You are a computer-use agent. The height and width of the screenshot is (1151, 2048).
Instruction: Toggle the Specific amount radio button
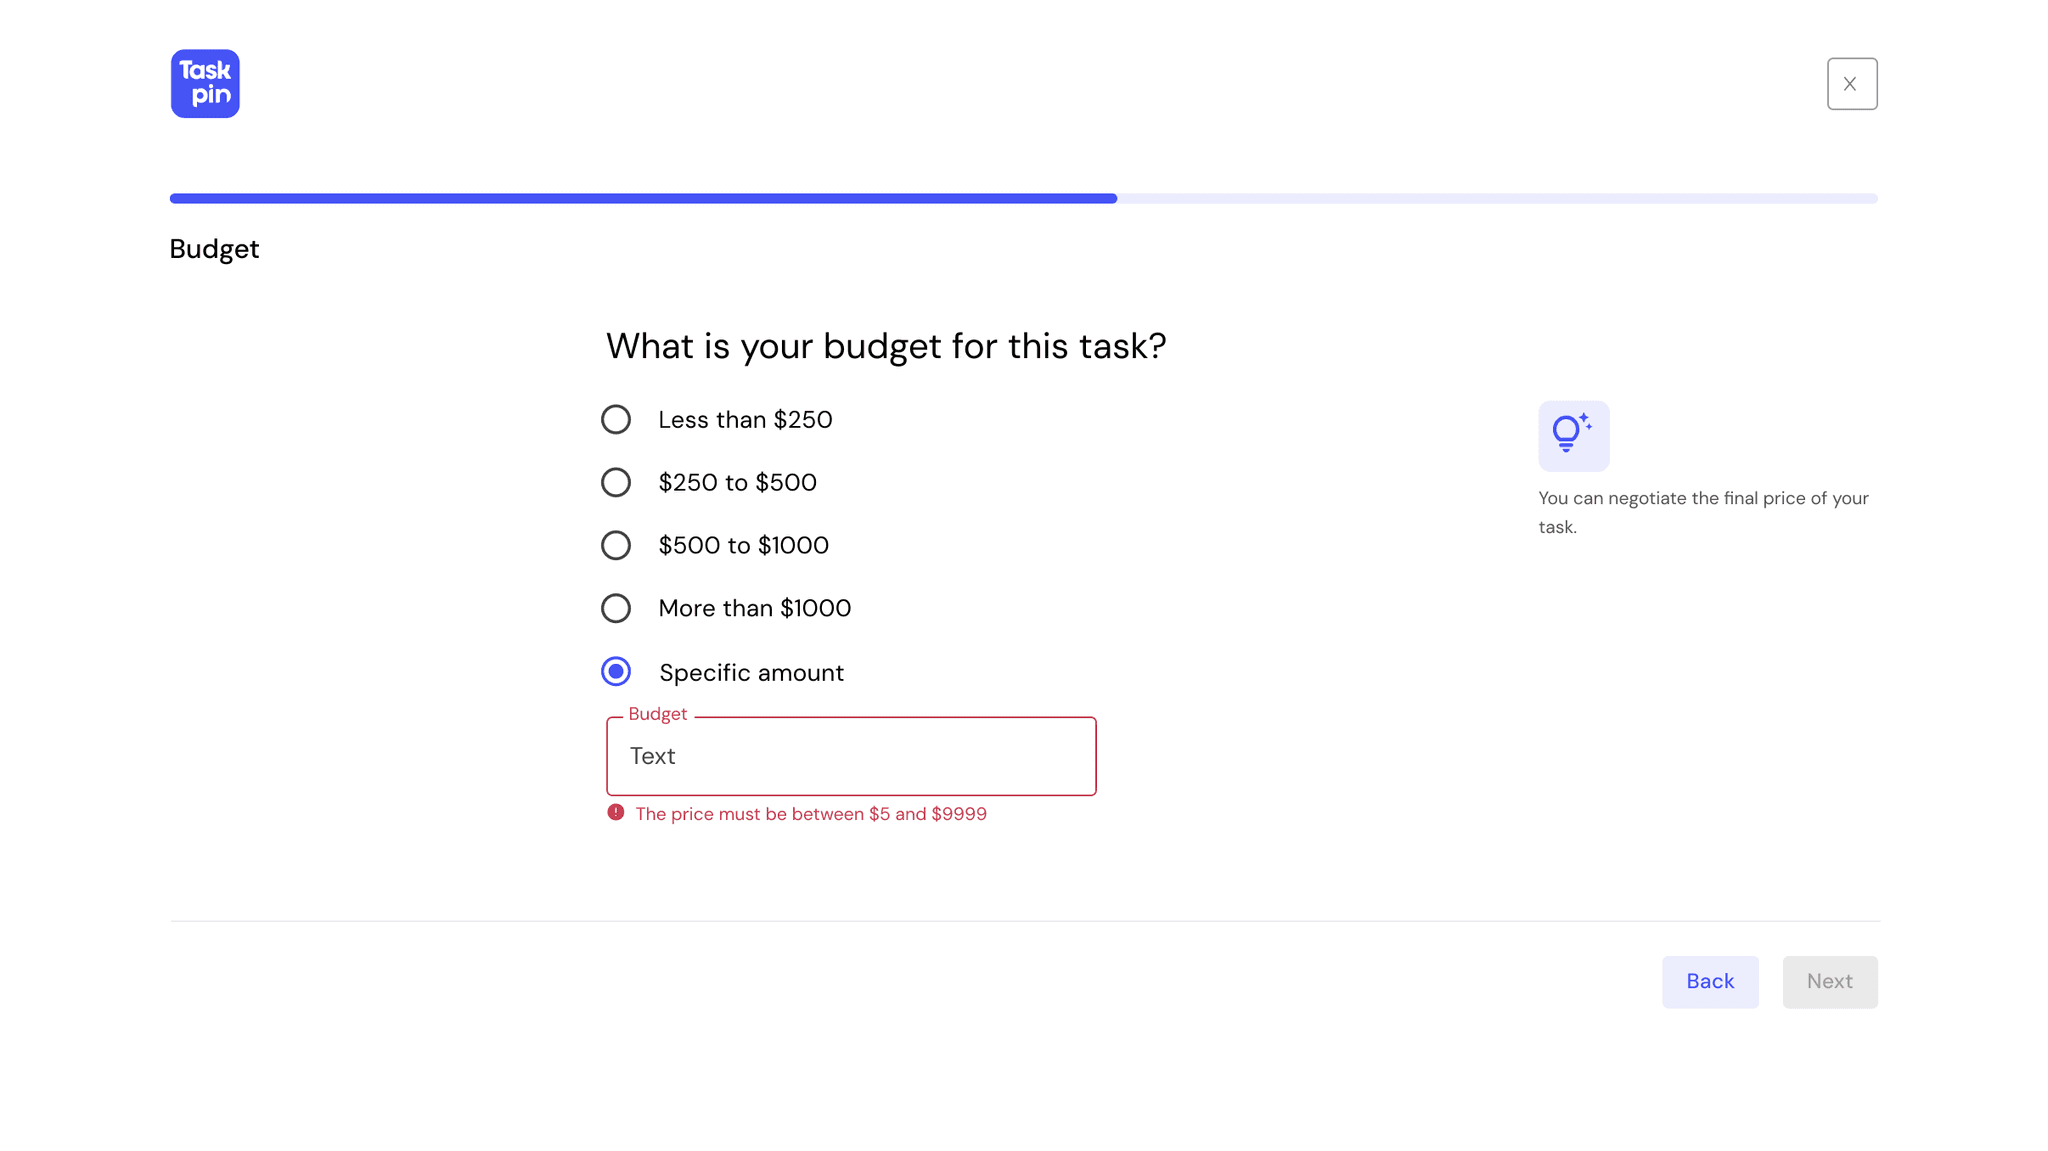coord(616,671)
